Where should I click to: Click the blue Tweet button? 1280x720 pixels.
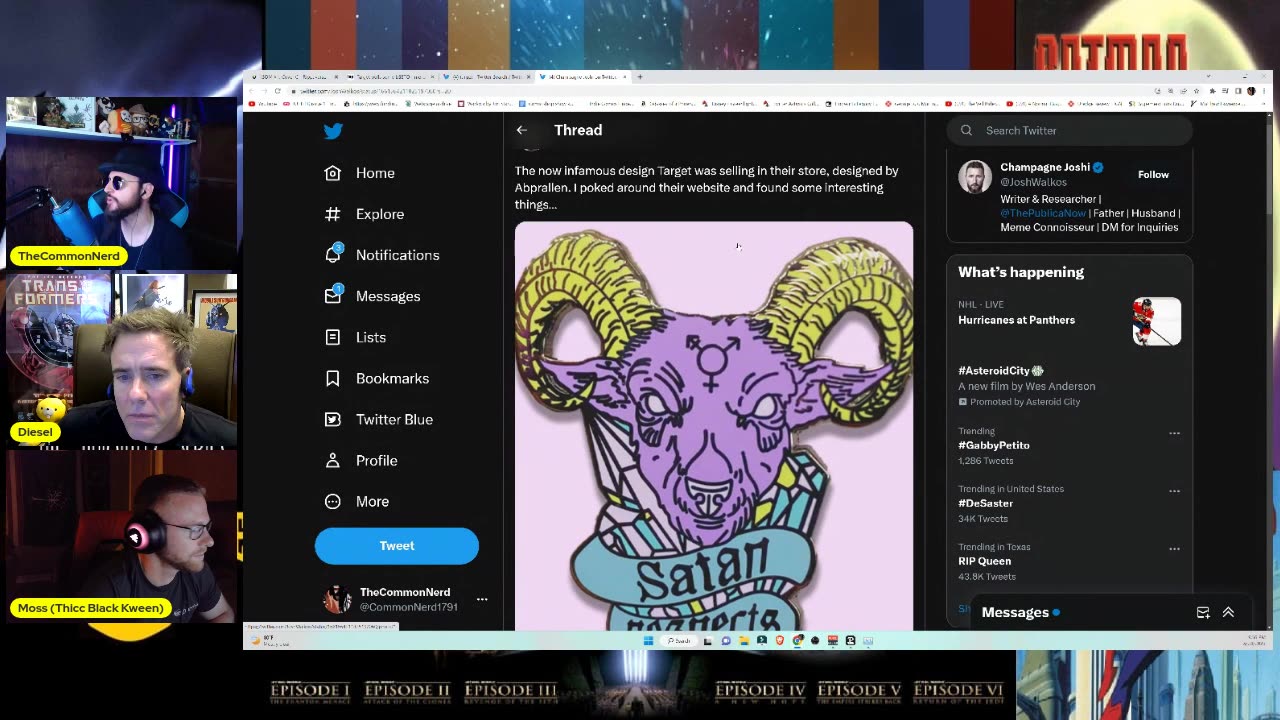pos(397,546)
